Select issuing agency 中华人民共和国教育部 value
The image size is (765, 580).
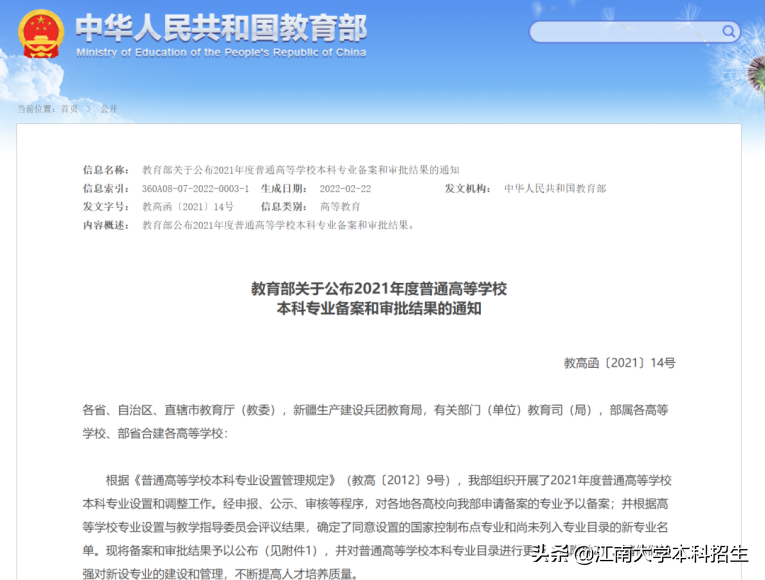[555, 188]
